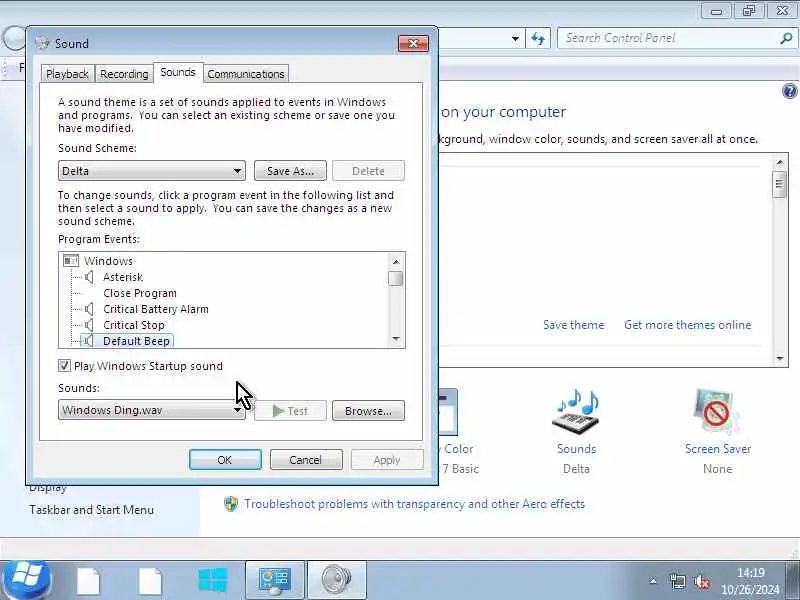The height and width of the screenshot is (600, 800).
Task: Select Critical Battery Alarm event
Action: click(x=156, y=309)
